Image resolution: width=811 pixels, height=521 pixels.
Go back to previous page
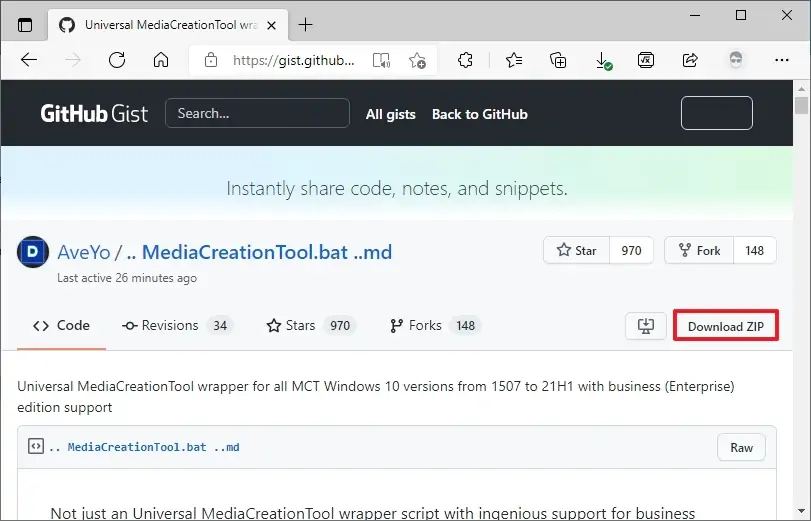(x=29, y=60)
